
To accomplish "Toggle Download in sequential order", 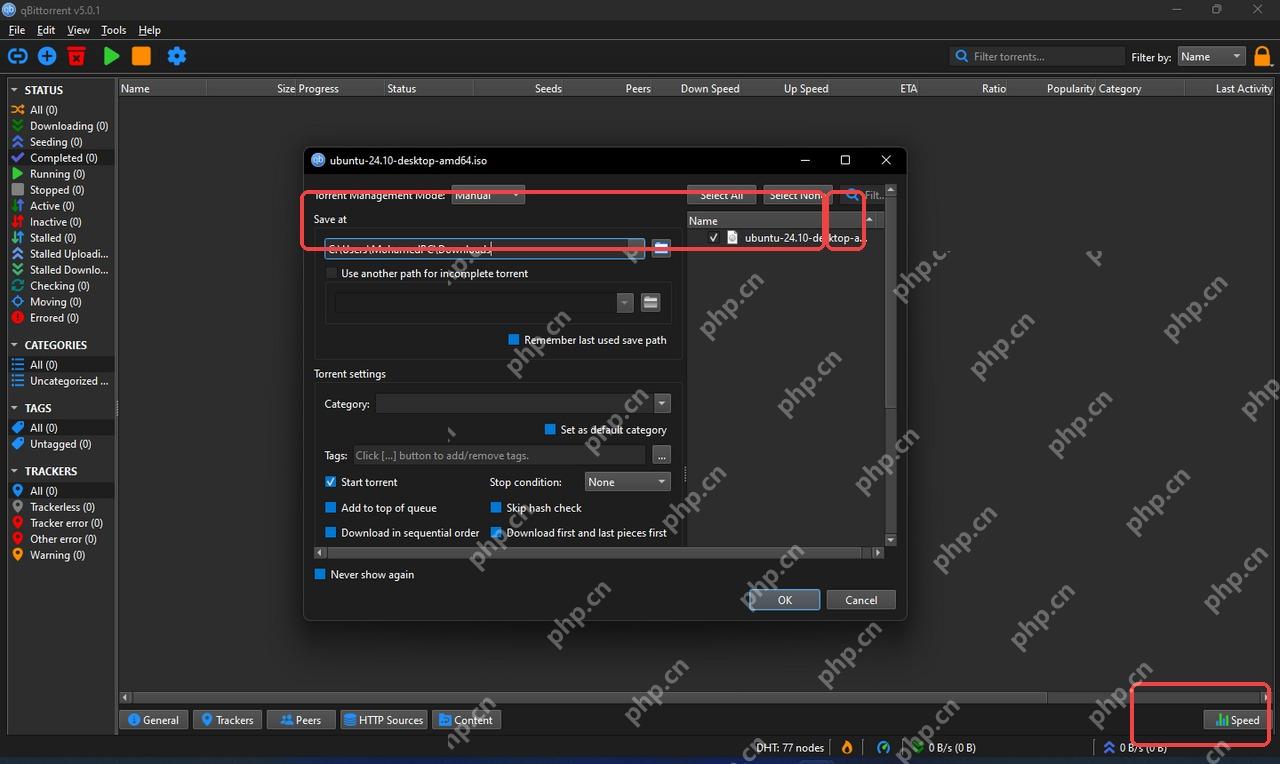I will point(331,533).
